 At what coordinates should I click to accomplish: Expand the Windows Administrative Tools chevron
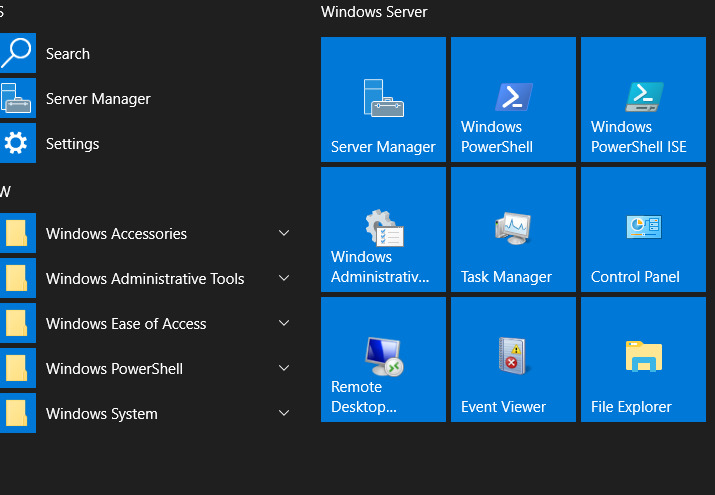(x=284, y=278)
